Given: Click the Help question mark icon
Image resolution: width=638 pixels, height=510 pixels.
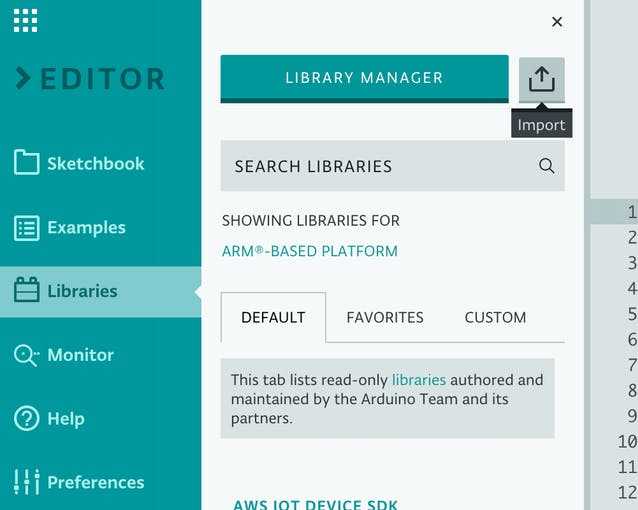Looking at the screenshot, I should coord(26,418).
